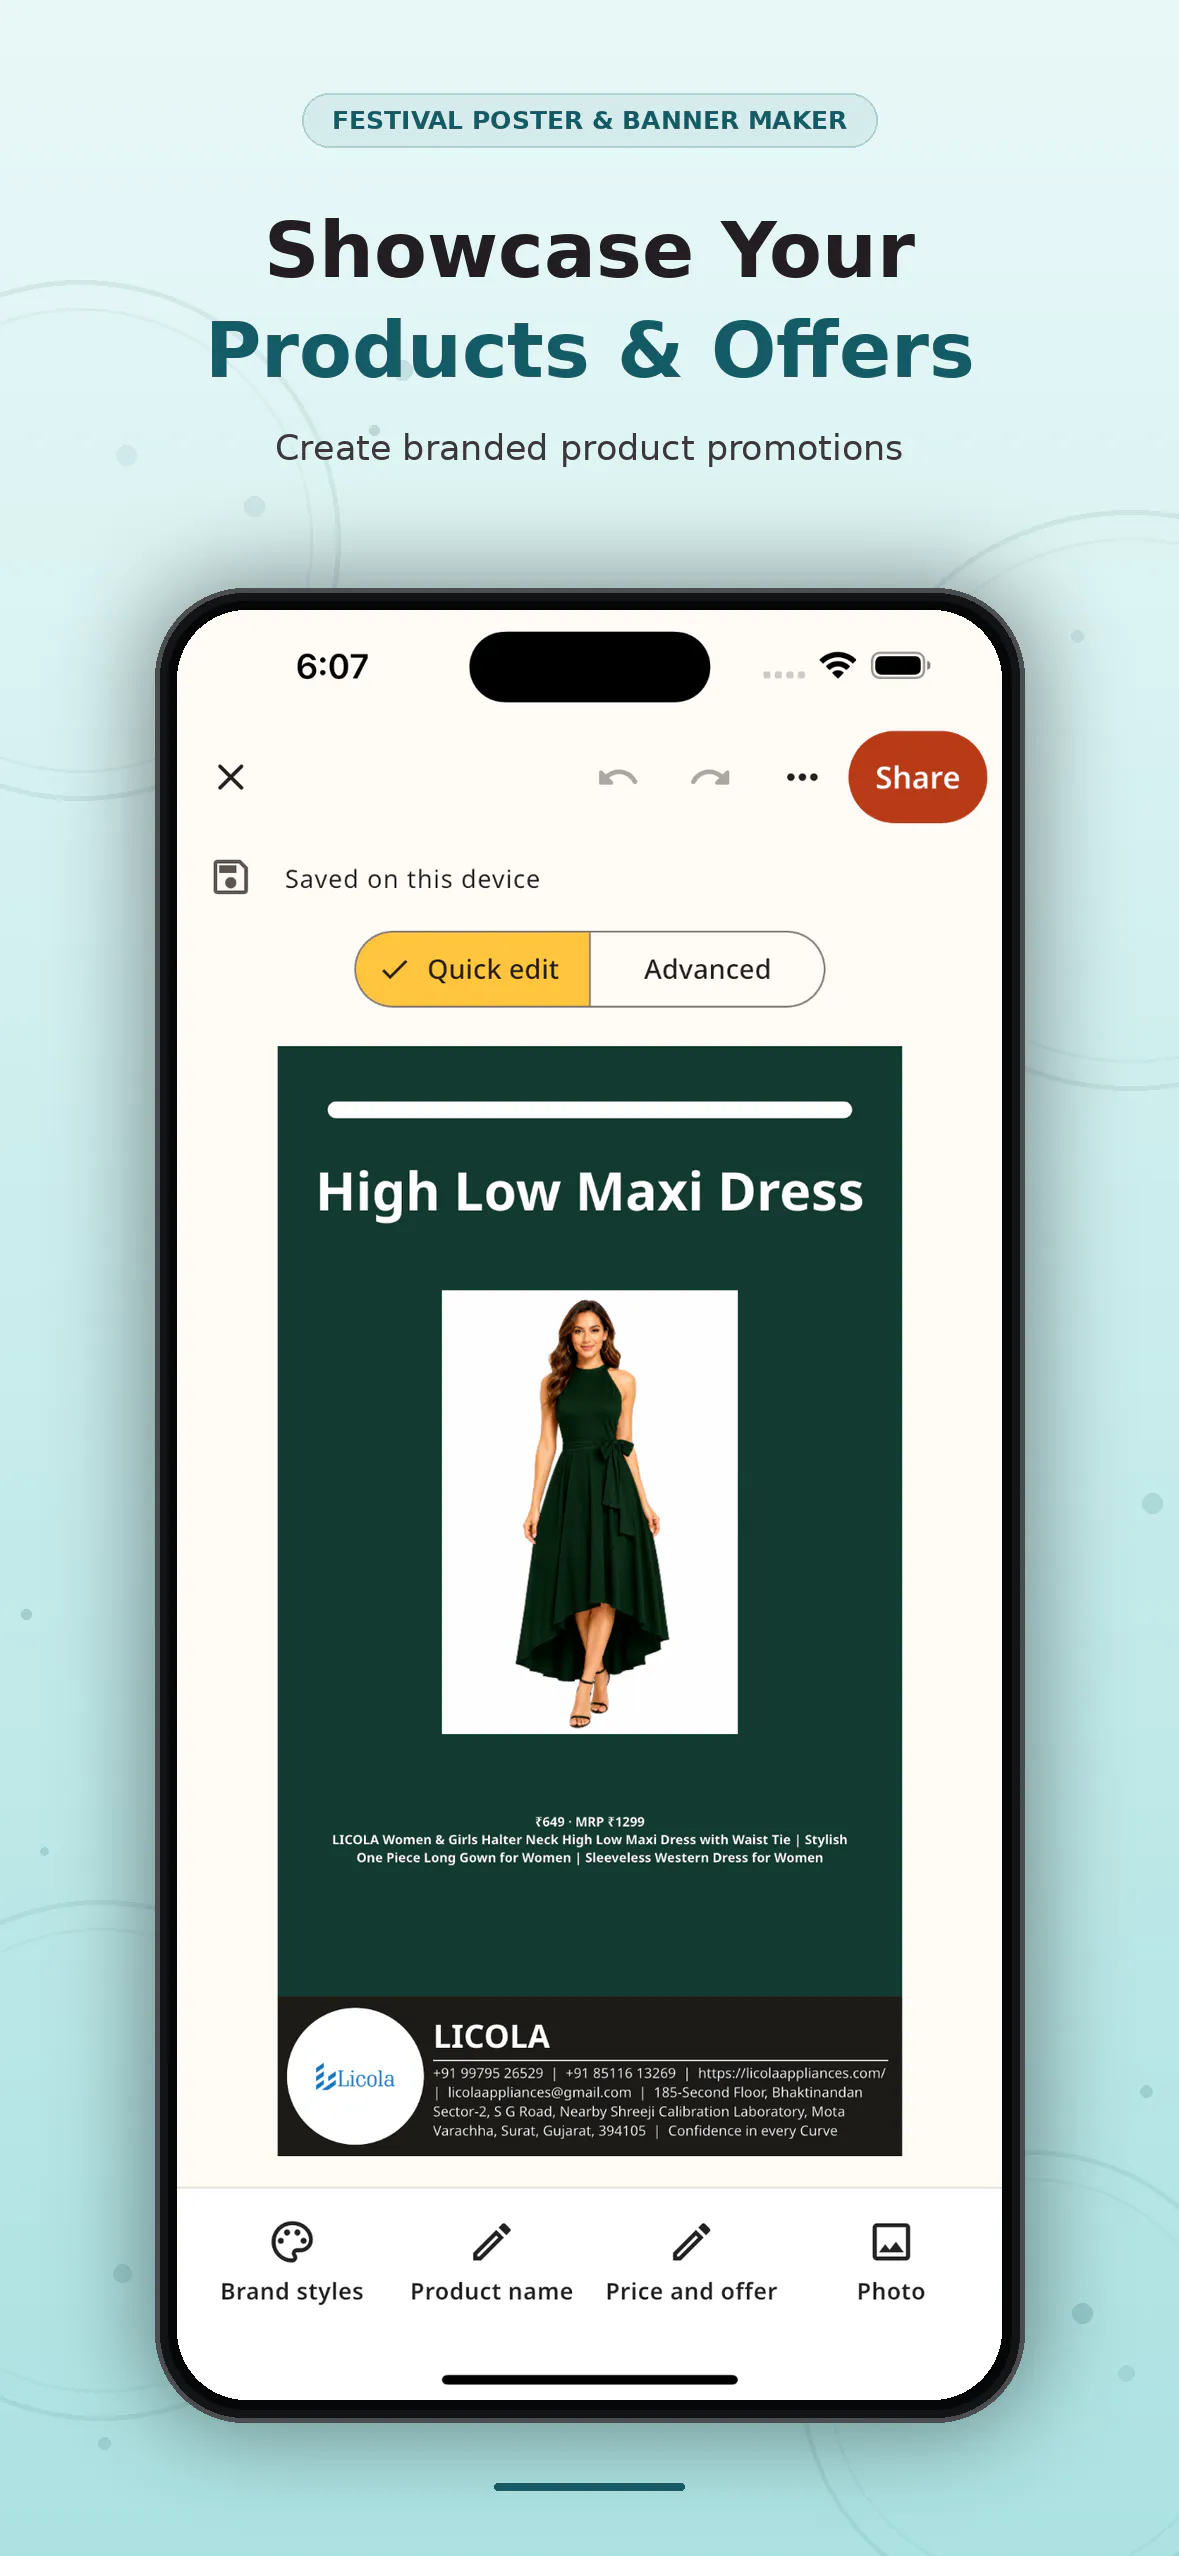Switch to Advanced editing mode

[707, 969]
